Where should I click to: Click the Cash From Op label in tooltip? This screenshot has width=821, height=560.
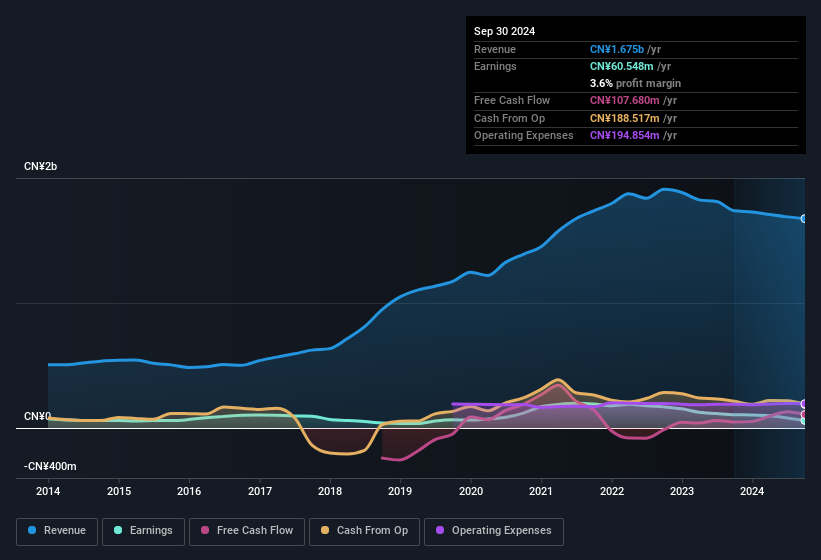click(509, 118)
